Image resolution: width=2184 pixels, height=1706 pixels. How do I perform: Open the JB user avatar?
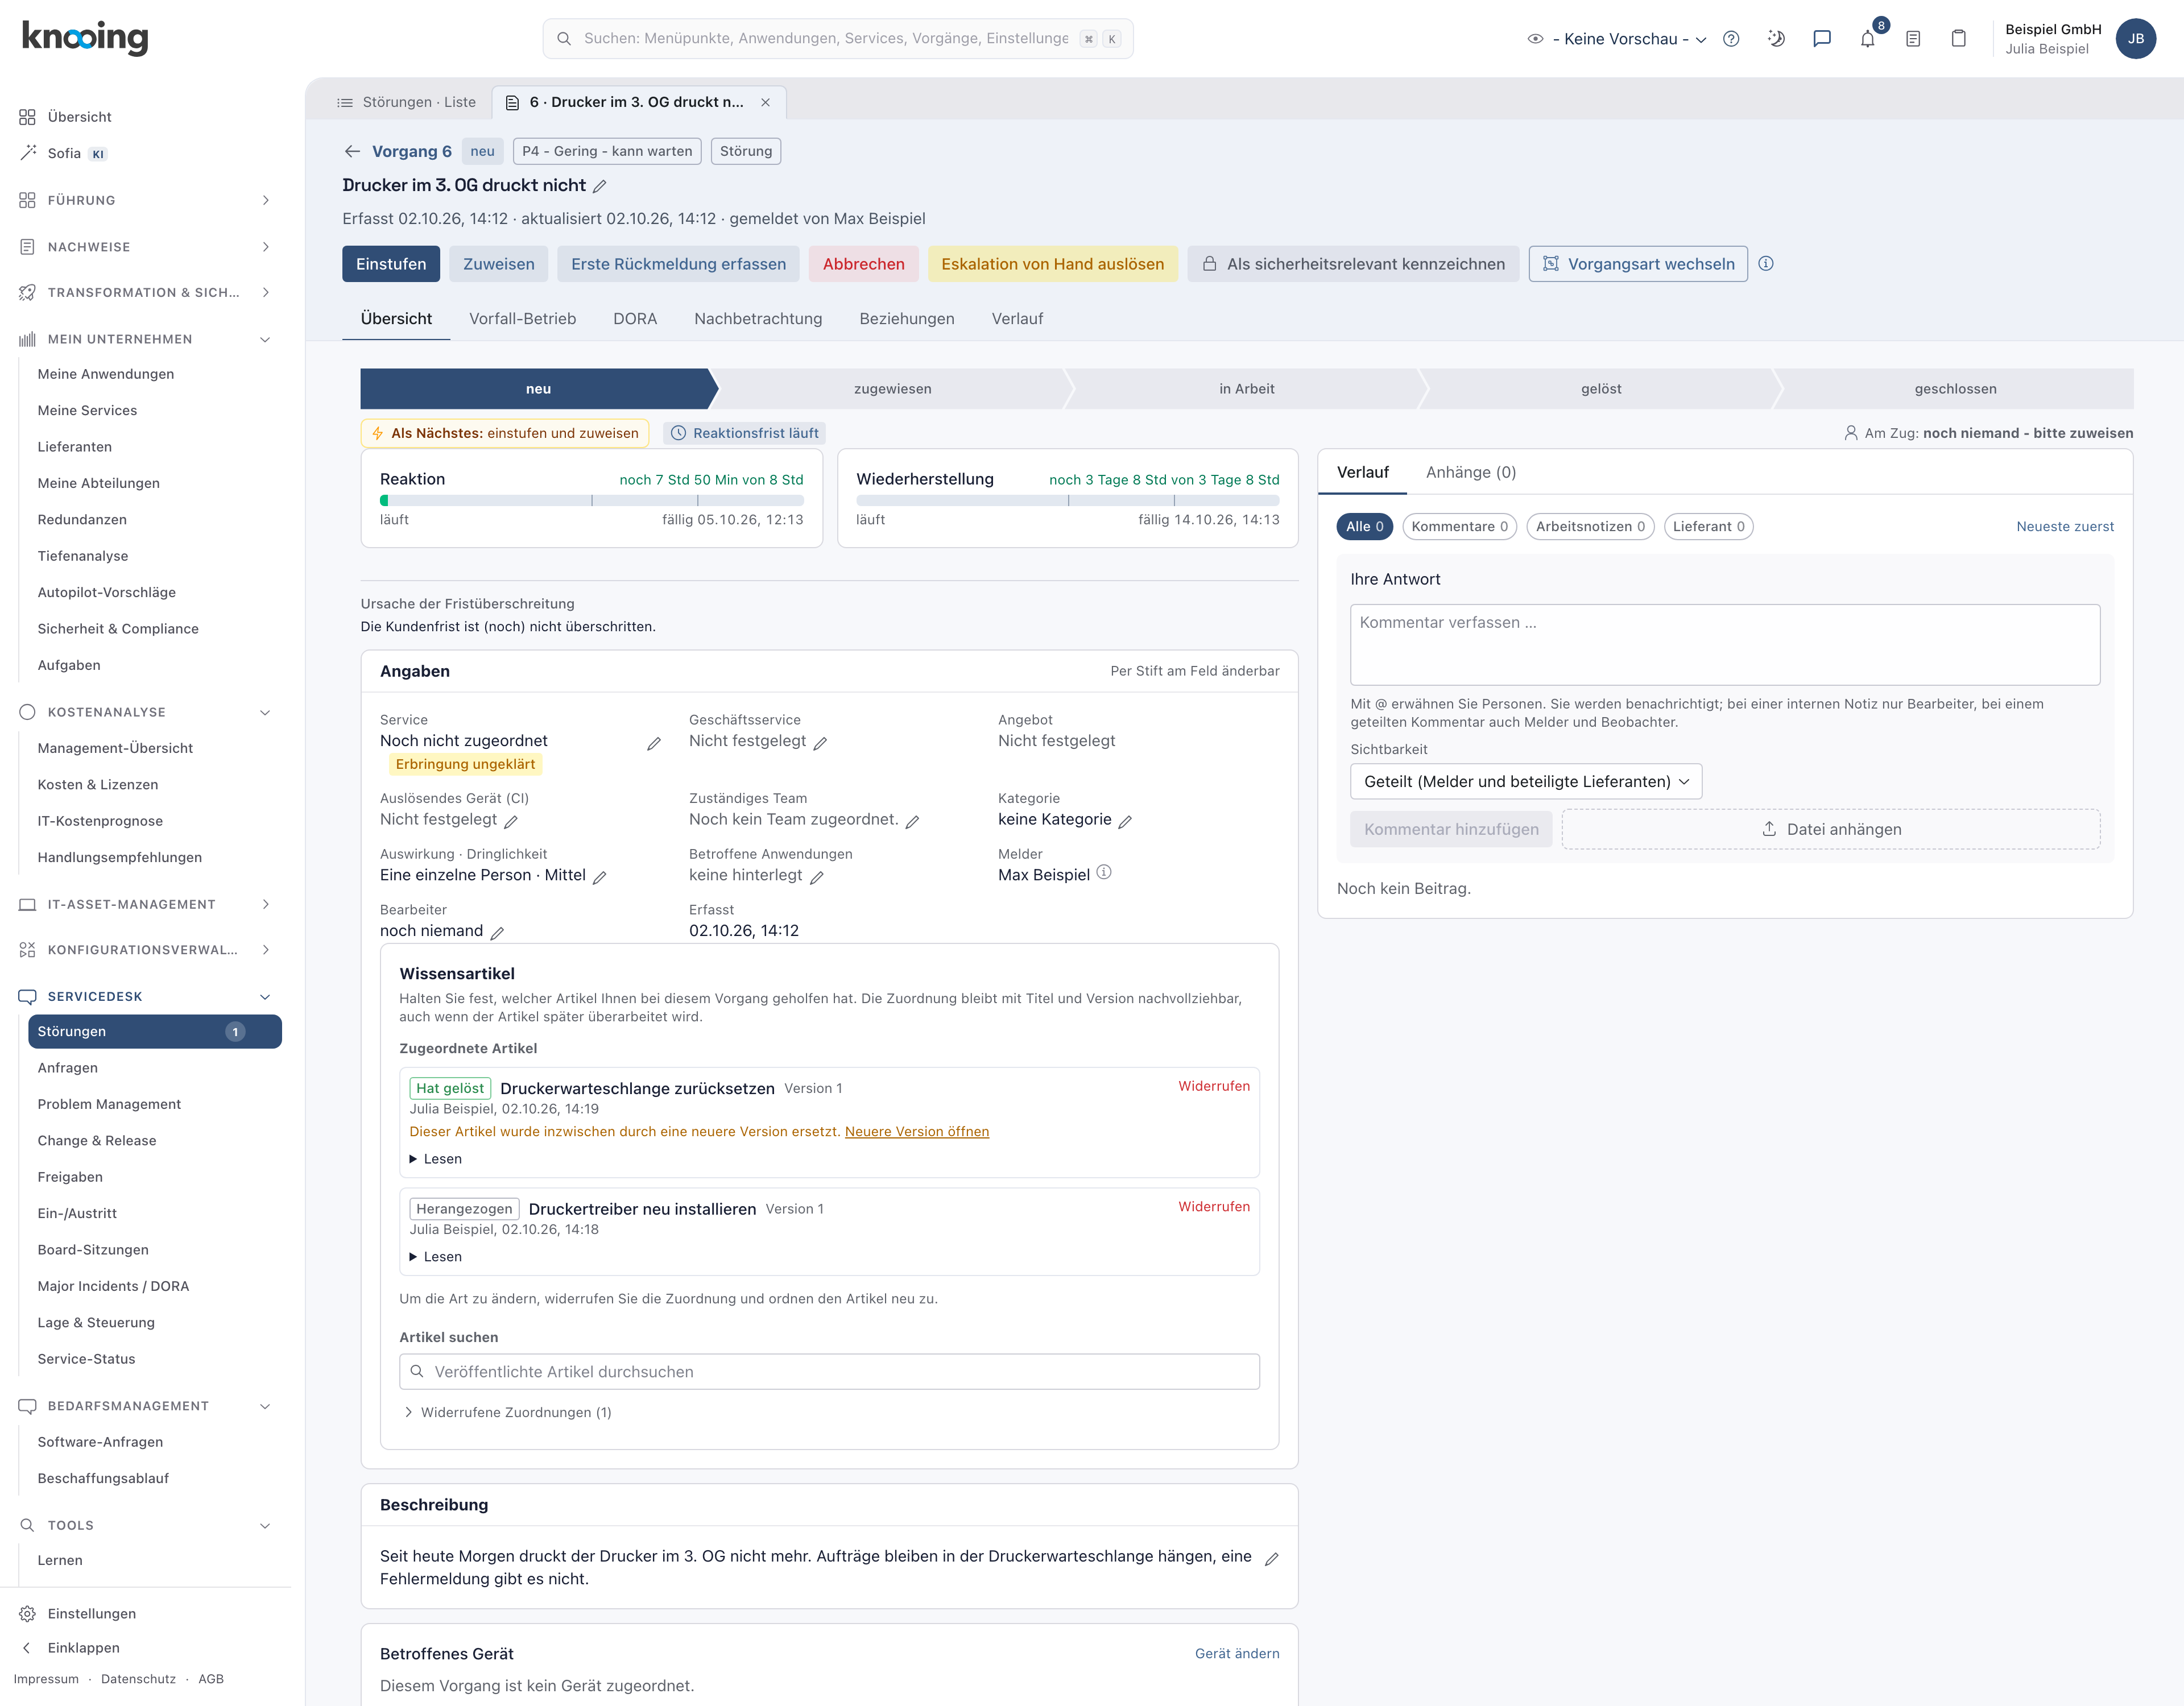[2135, 39]
